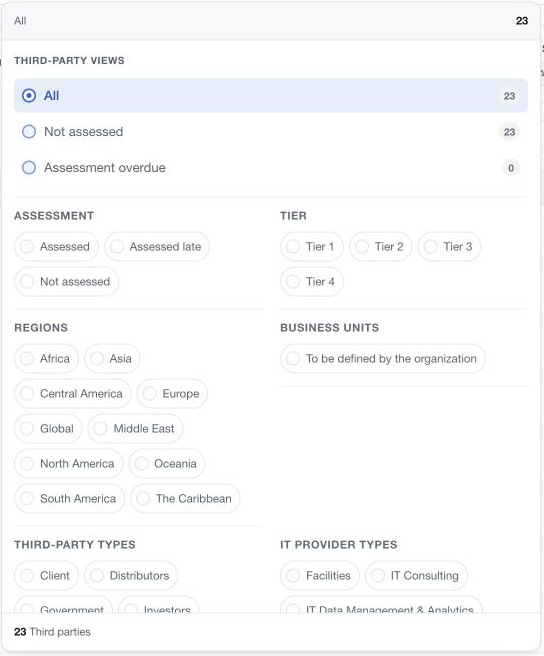Screen dimensions: 544x656
Task: Click the 23 count badge beside Not assessed view
Action: [509, 132]
